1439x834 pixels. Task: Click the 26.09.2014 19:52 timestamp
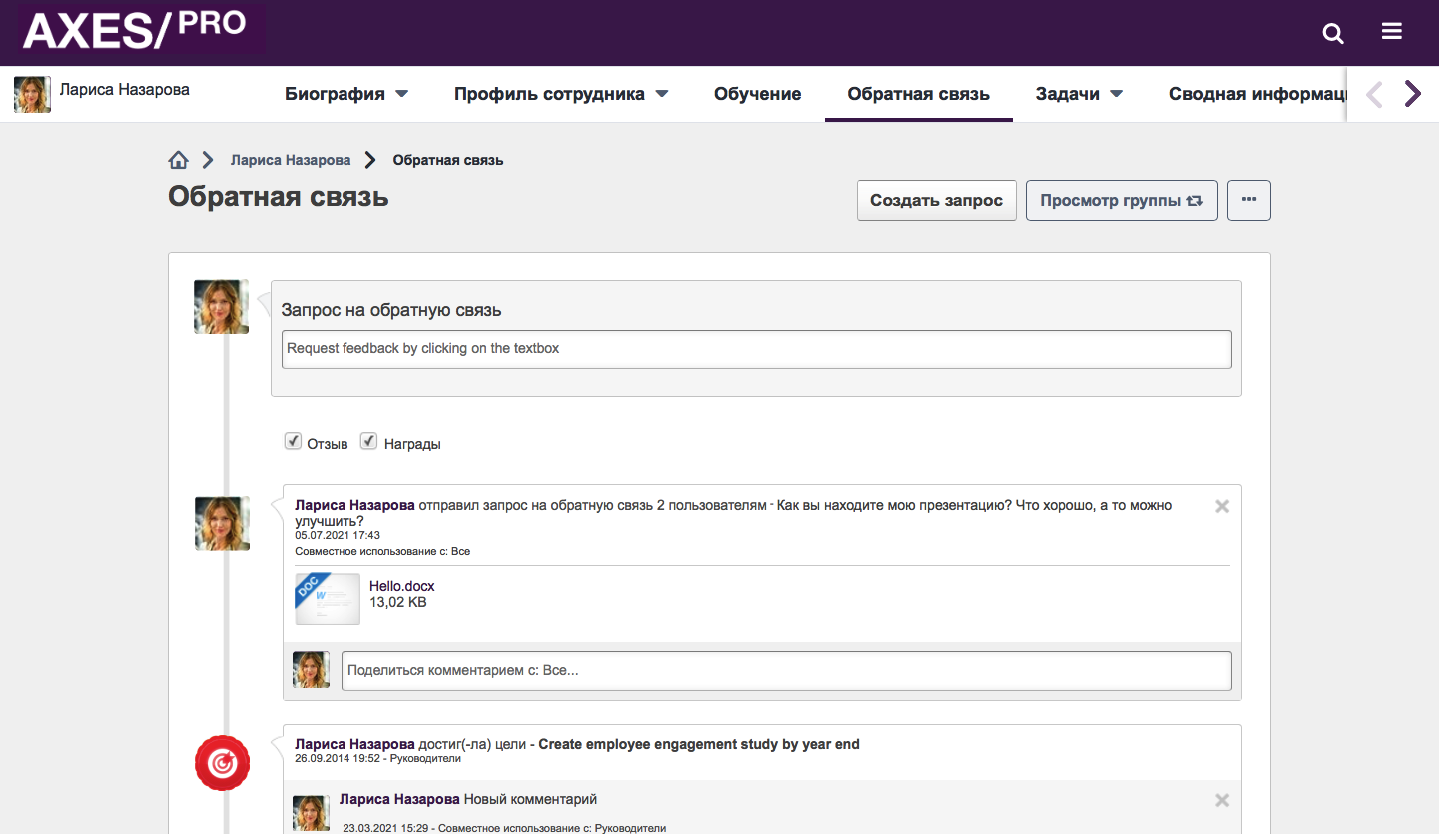pos(338,758)
